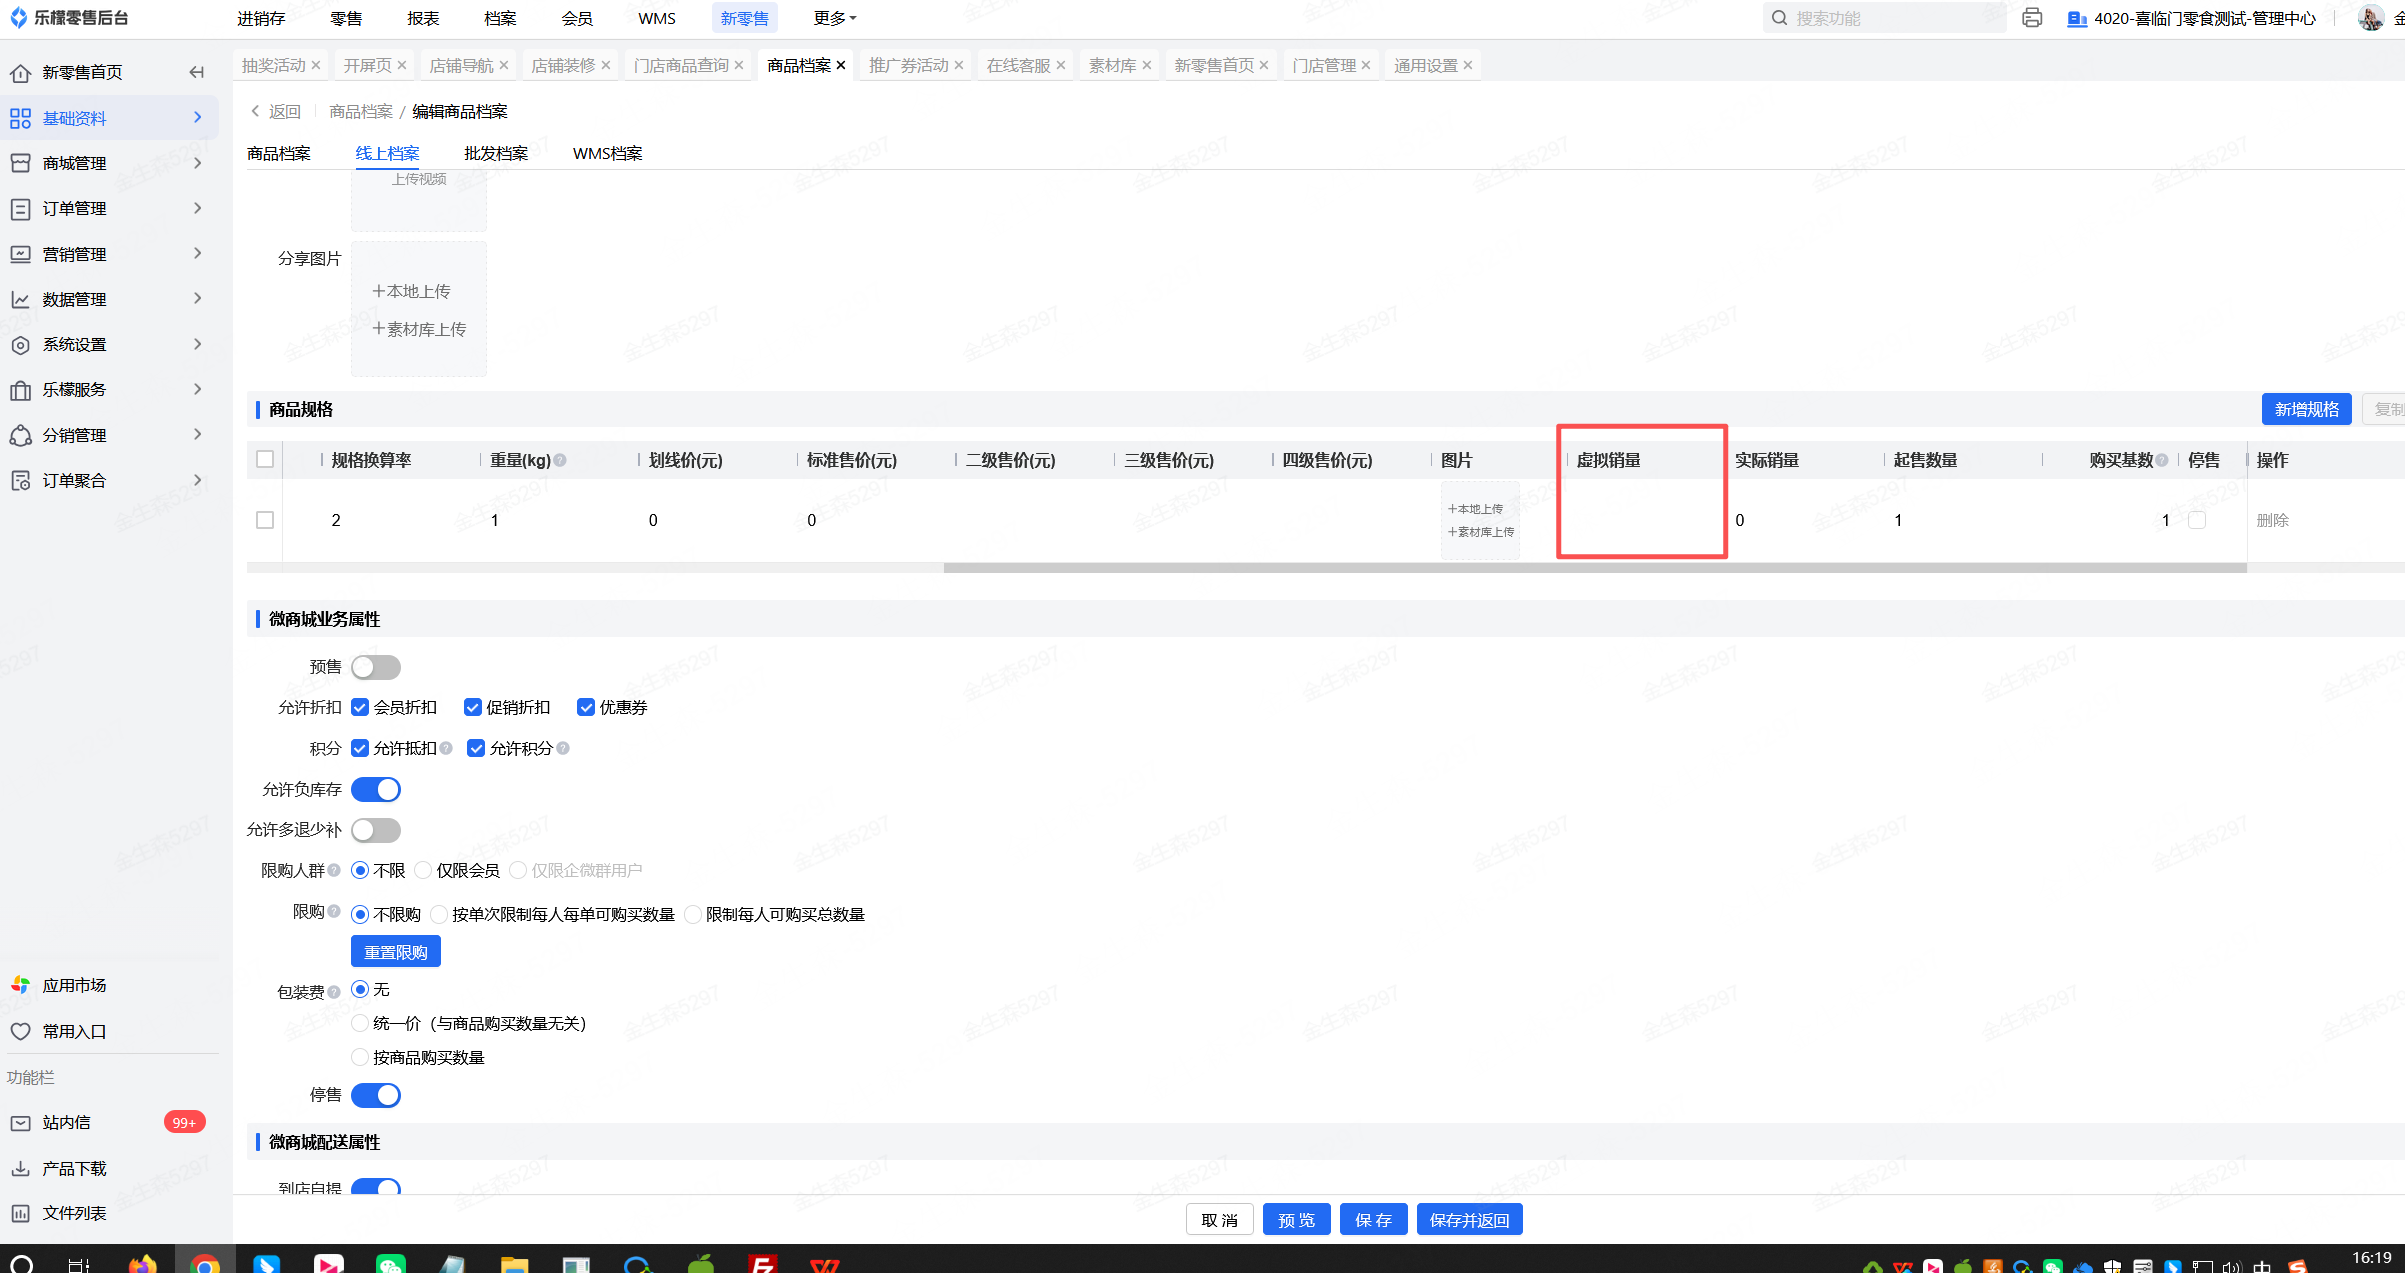
Task: Open 站内信 mail icon in sidebar
Action: pyautogui.click(x=20, y=1123)
